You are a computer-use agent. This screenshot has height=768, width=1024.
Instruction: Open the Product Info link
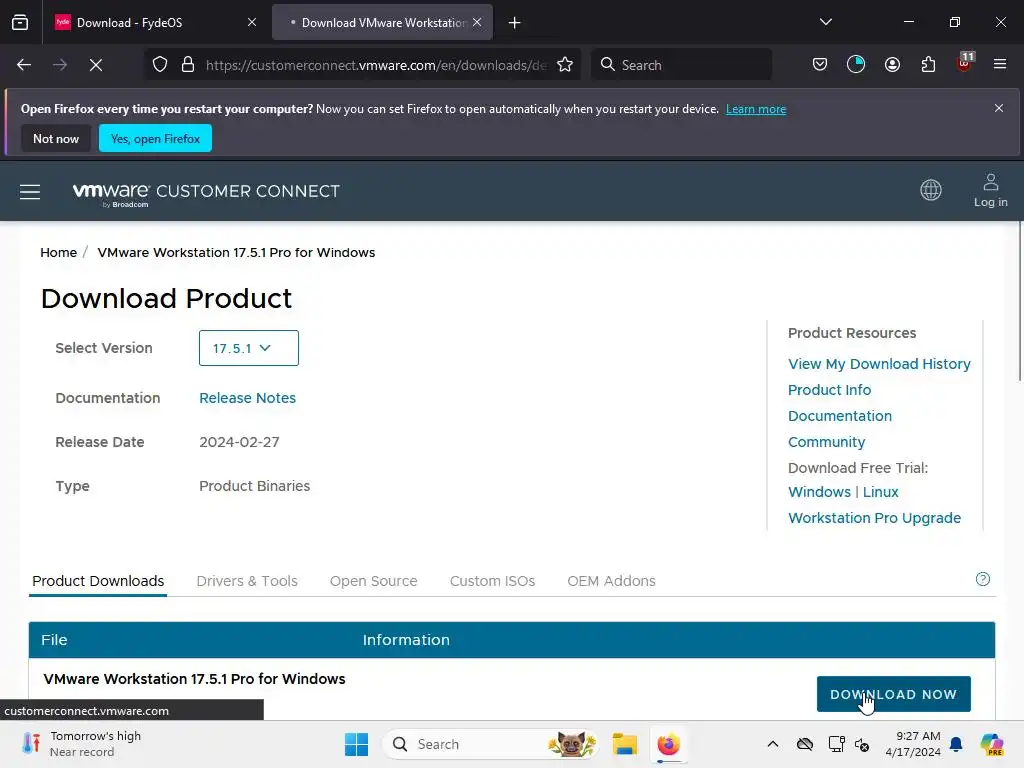(x=829, y=390)
